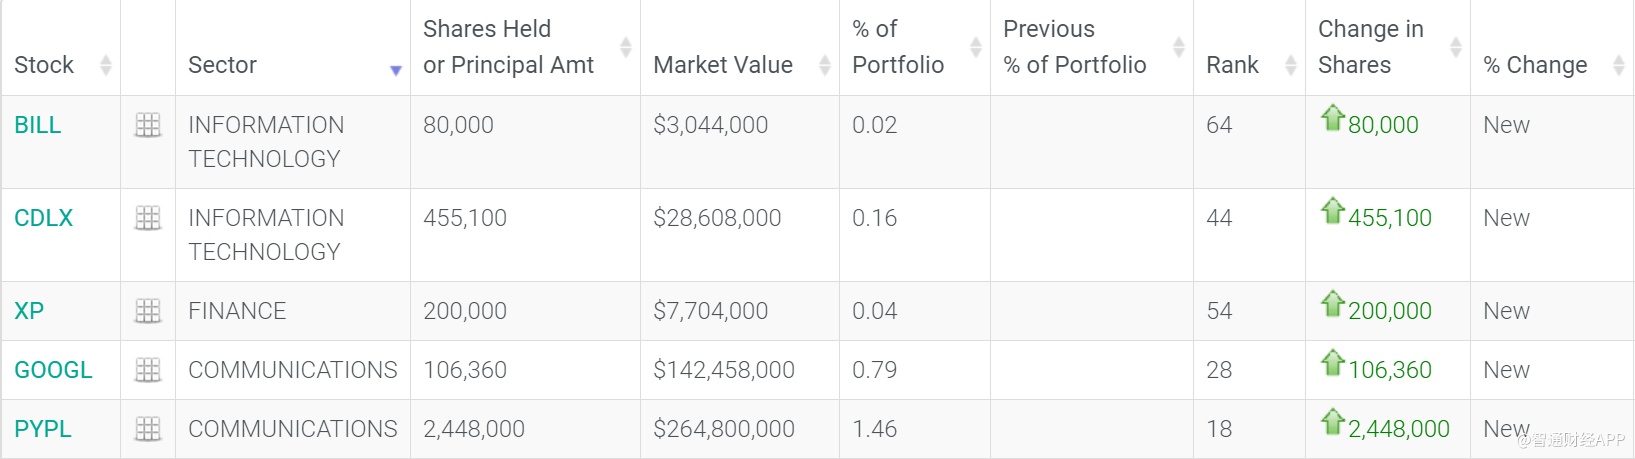1635x459 pixels.
Task: Open the BILL stock link
Action: pyautogui.click(x=38, y=125)
